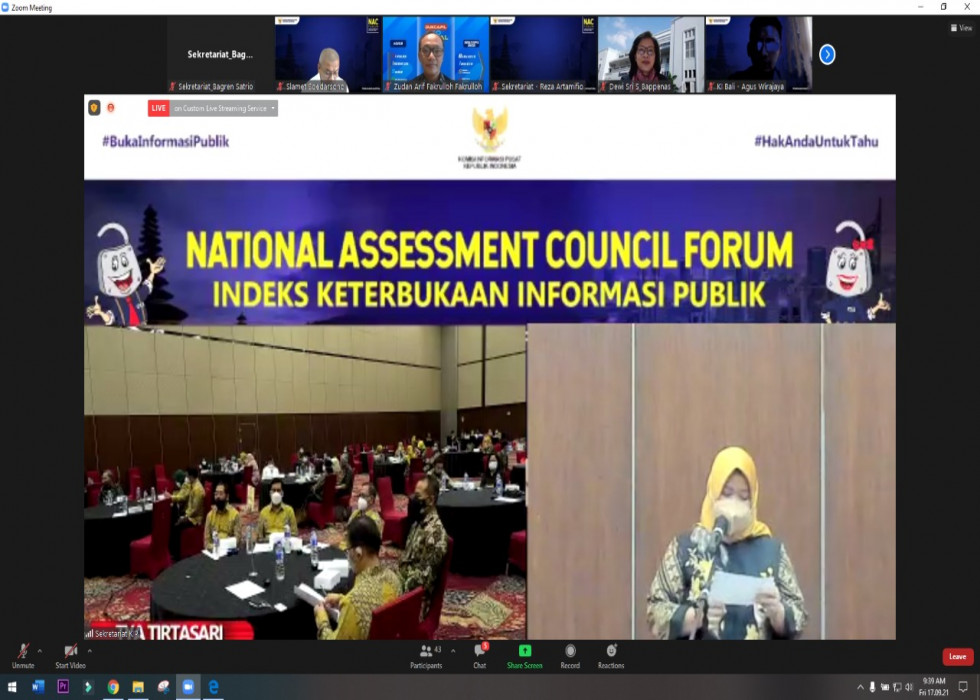Image resolution: width=980 pixels, height=700 pixels.
Task: Click the red LIVE indicator badge
Action: [x=158, y=108]
